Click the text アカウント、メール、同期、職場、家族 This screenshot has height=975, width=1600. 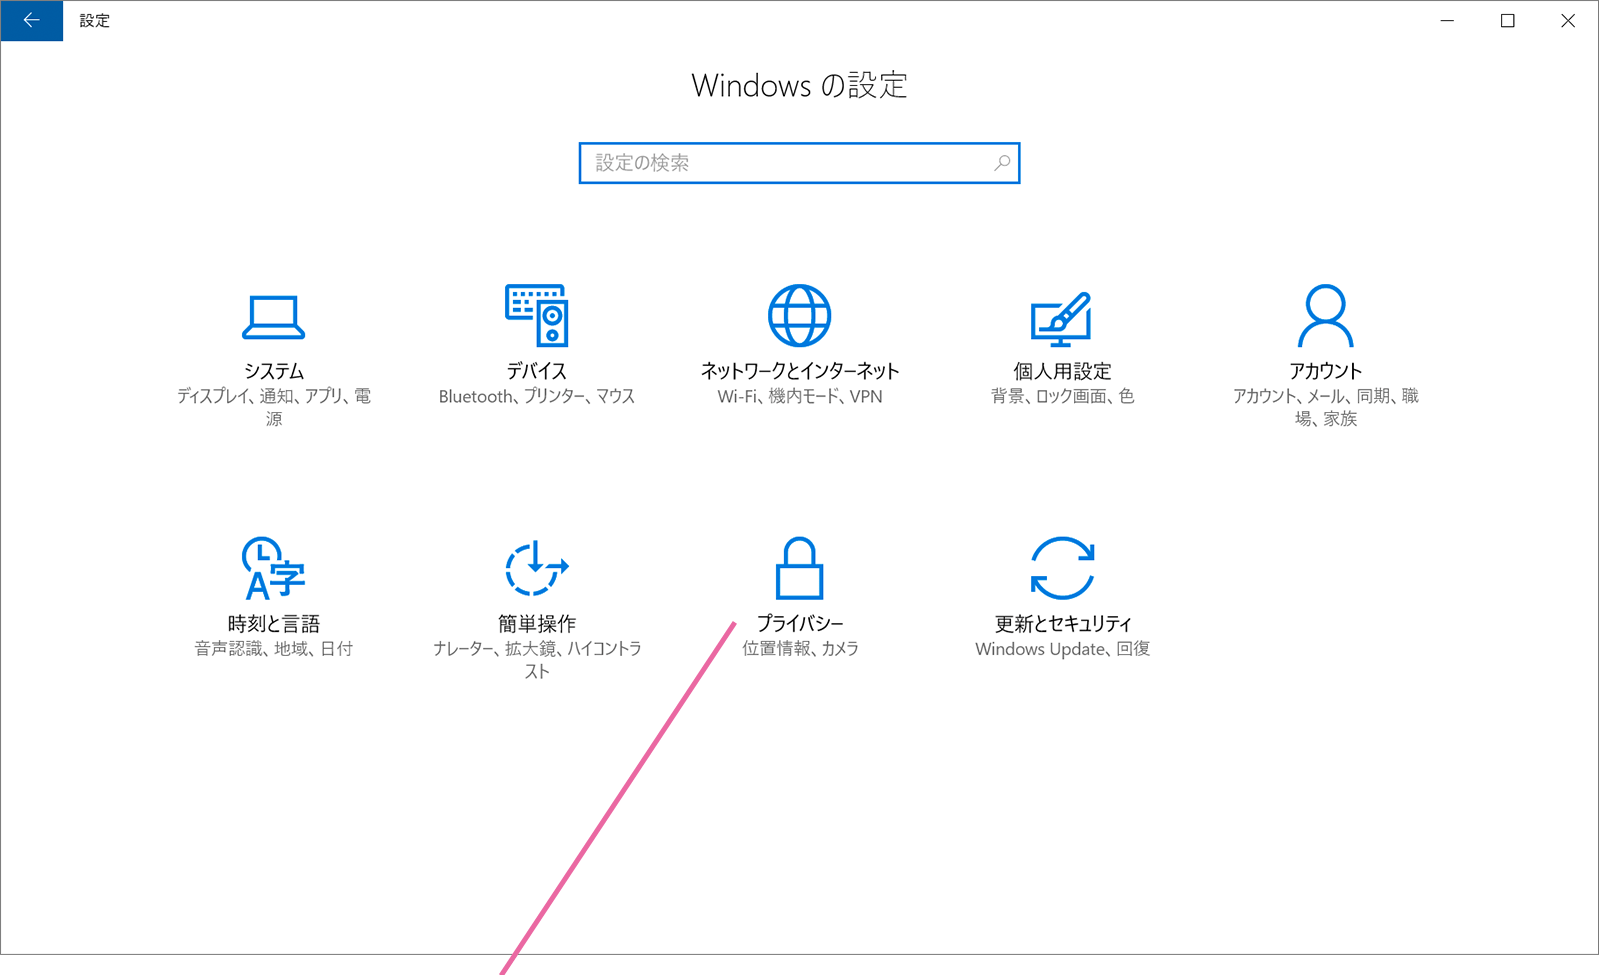[x=1325, y=407]
